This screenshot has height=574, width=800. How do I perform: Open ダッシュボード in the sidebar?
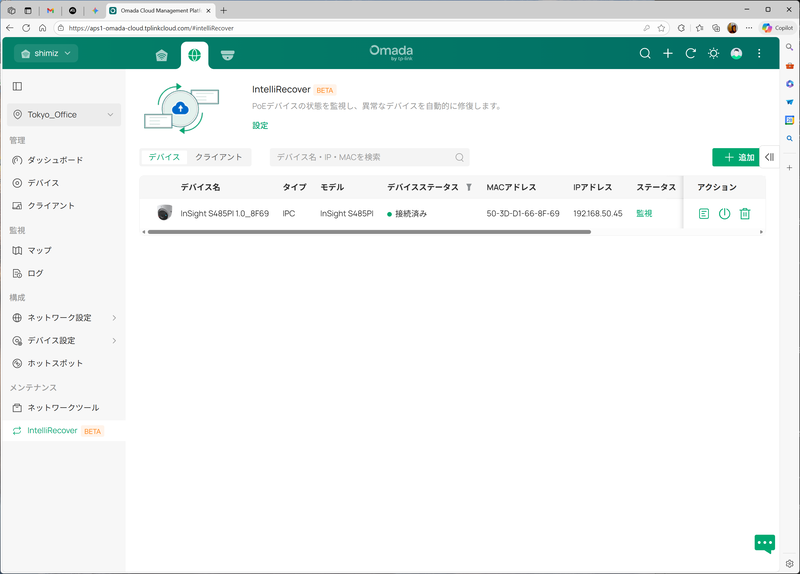pos(55,160)
